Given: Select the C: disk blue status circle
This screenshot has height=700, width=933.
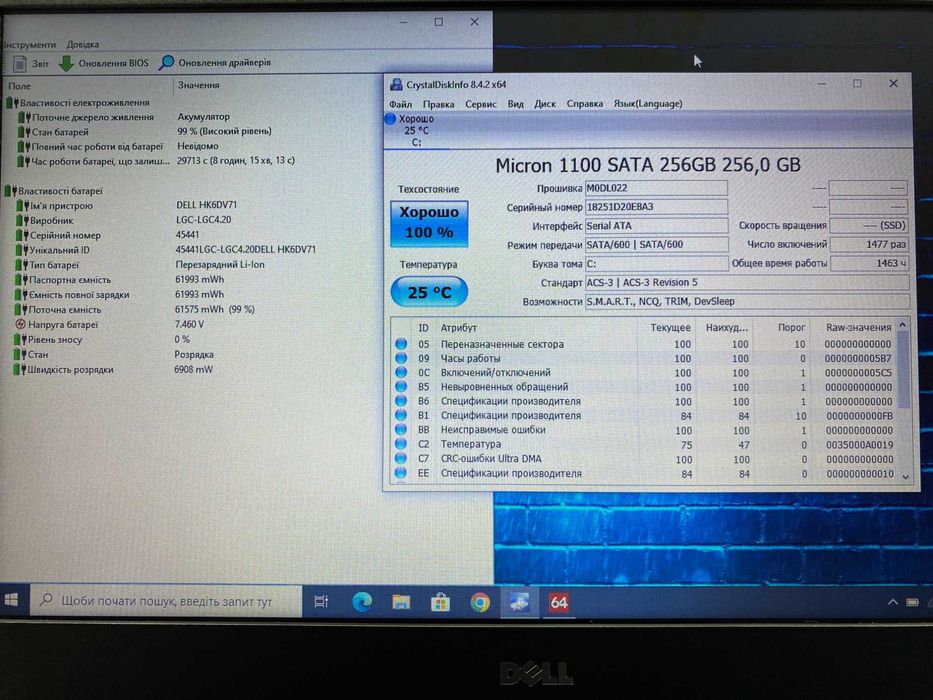Looking at the screenshot, I should (x=390, y=118).
